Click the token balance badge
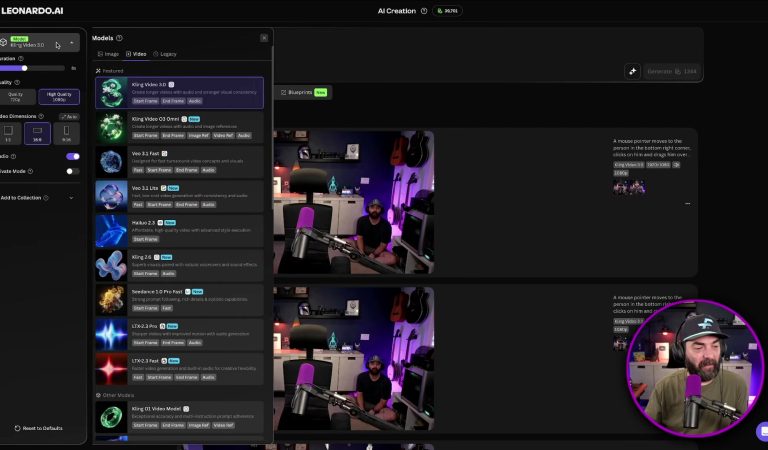This screenshot has width=768, height=450. pyautogui.click(x=447, y=11)
